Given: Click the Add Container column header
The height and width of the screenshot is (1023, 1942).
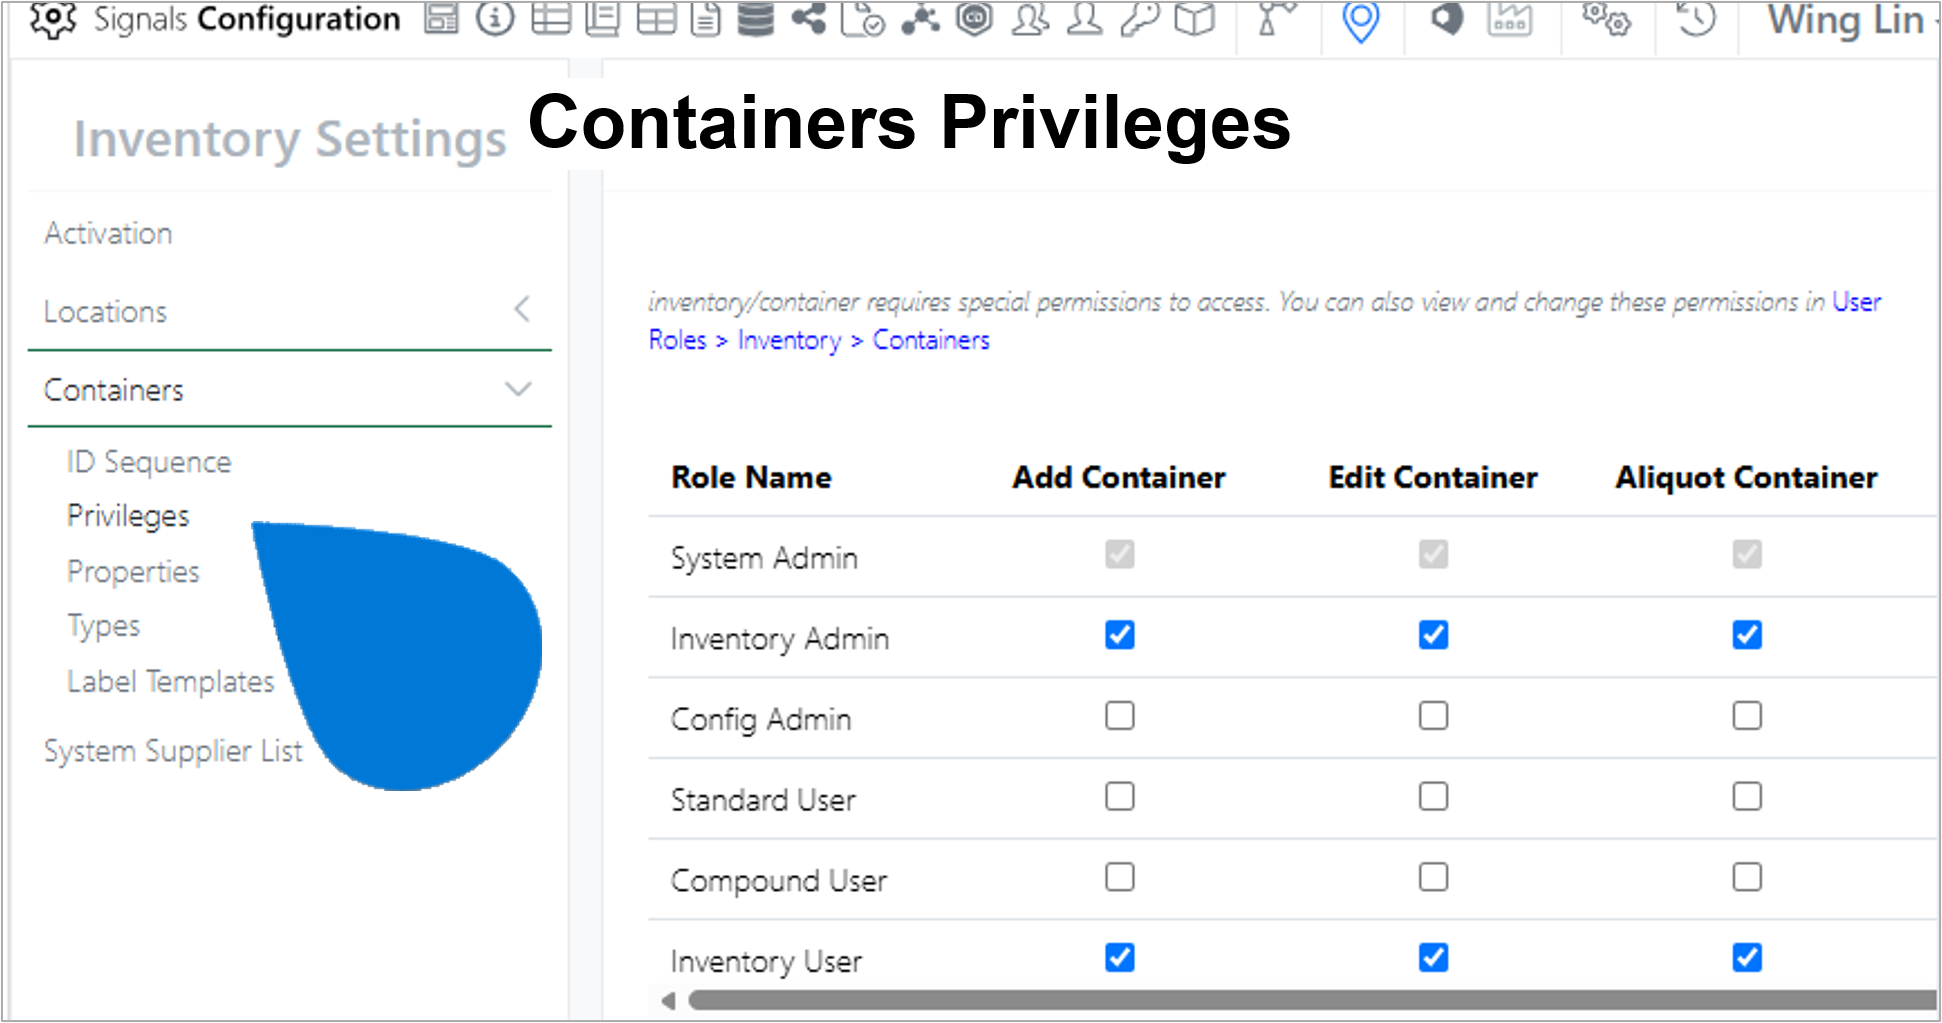Looking at the screenshot, I should coord(1119,478).
